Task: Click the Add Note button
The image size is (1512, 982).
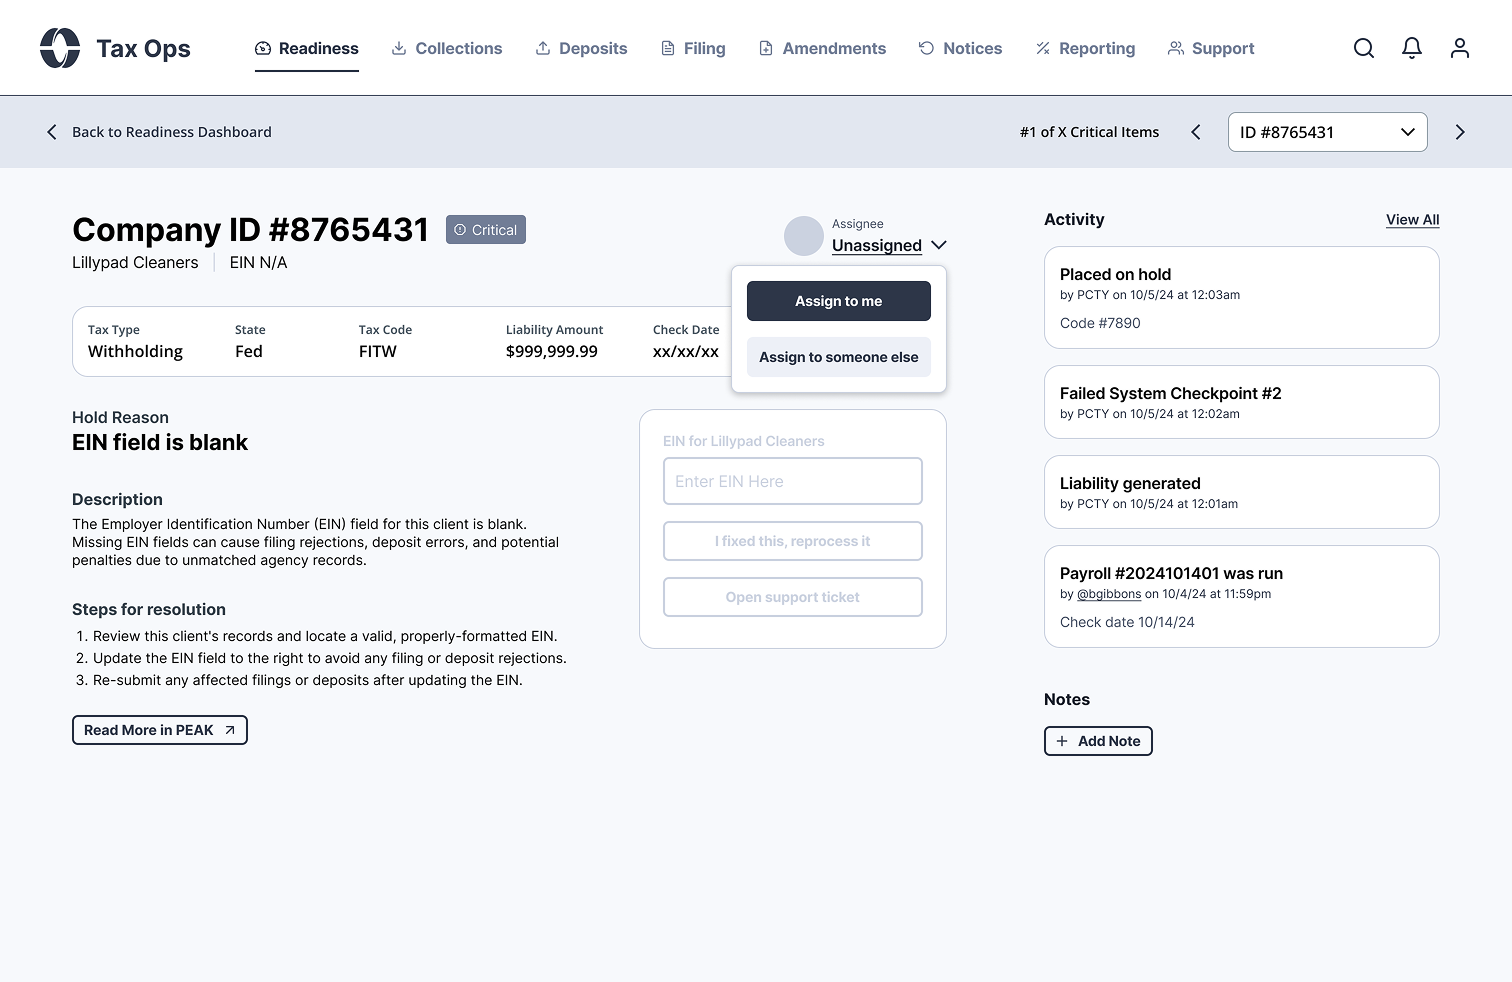Action: pyautogui.click(x=1098, y=741)
